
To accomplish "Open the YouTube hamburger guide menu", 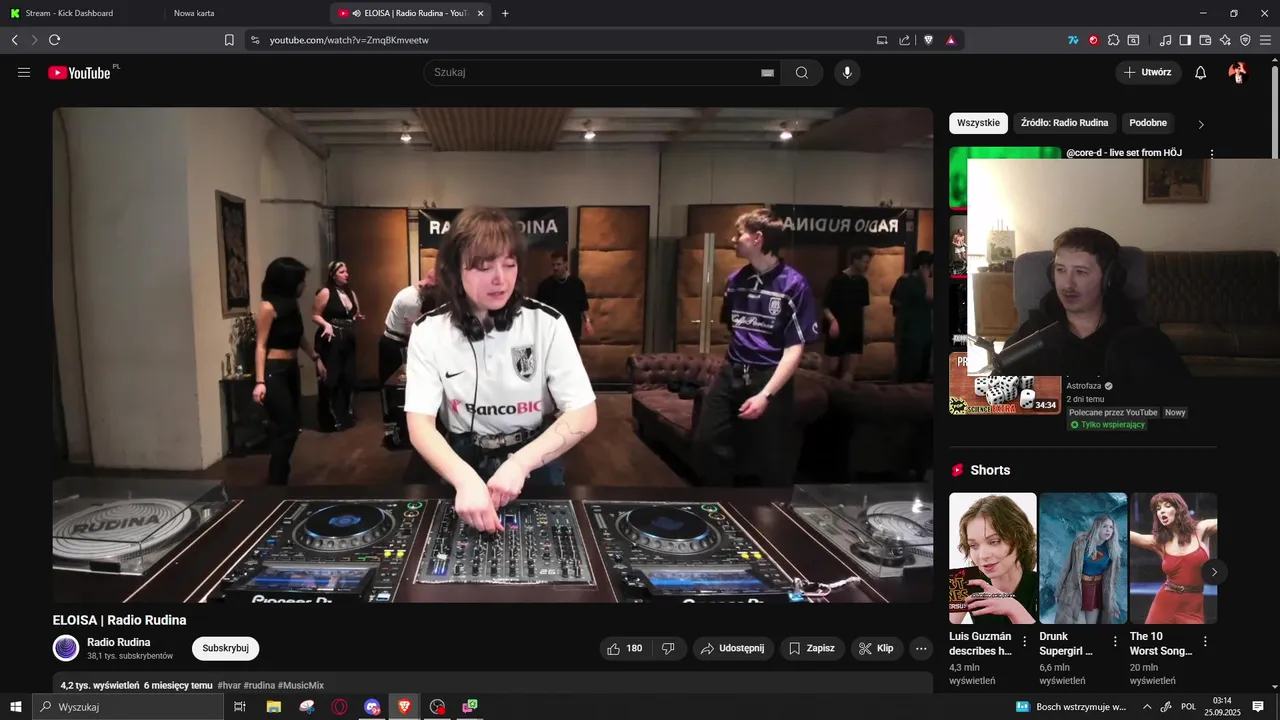I will (24, 72).
